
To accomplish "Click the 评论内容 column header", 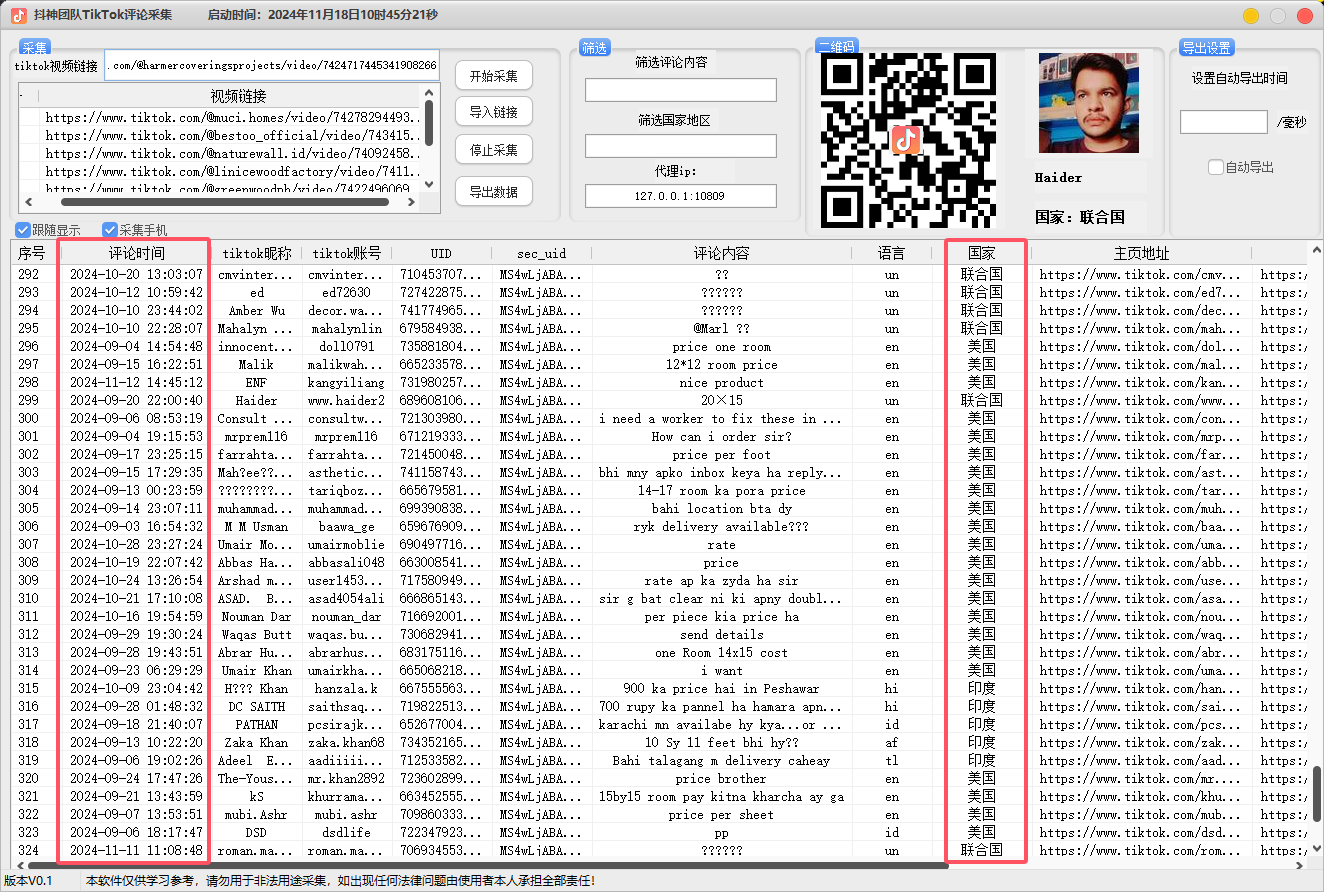I will click(x=721, y=253).
